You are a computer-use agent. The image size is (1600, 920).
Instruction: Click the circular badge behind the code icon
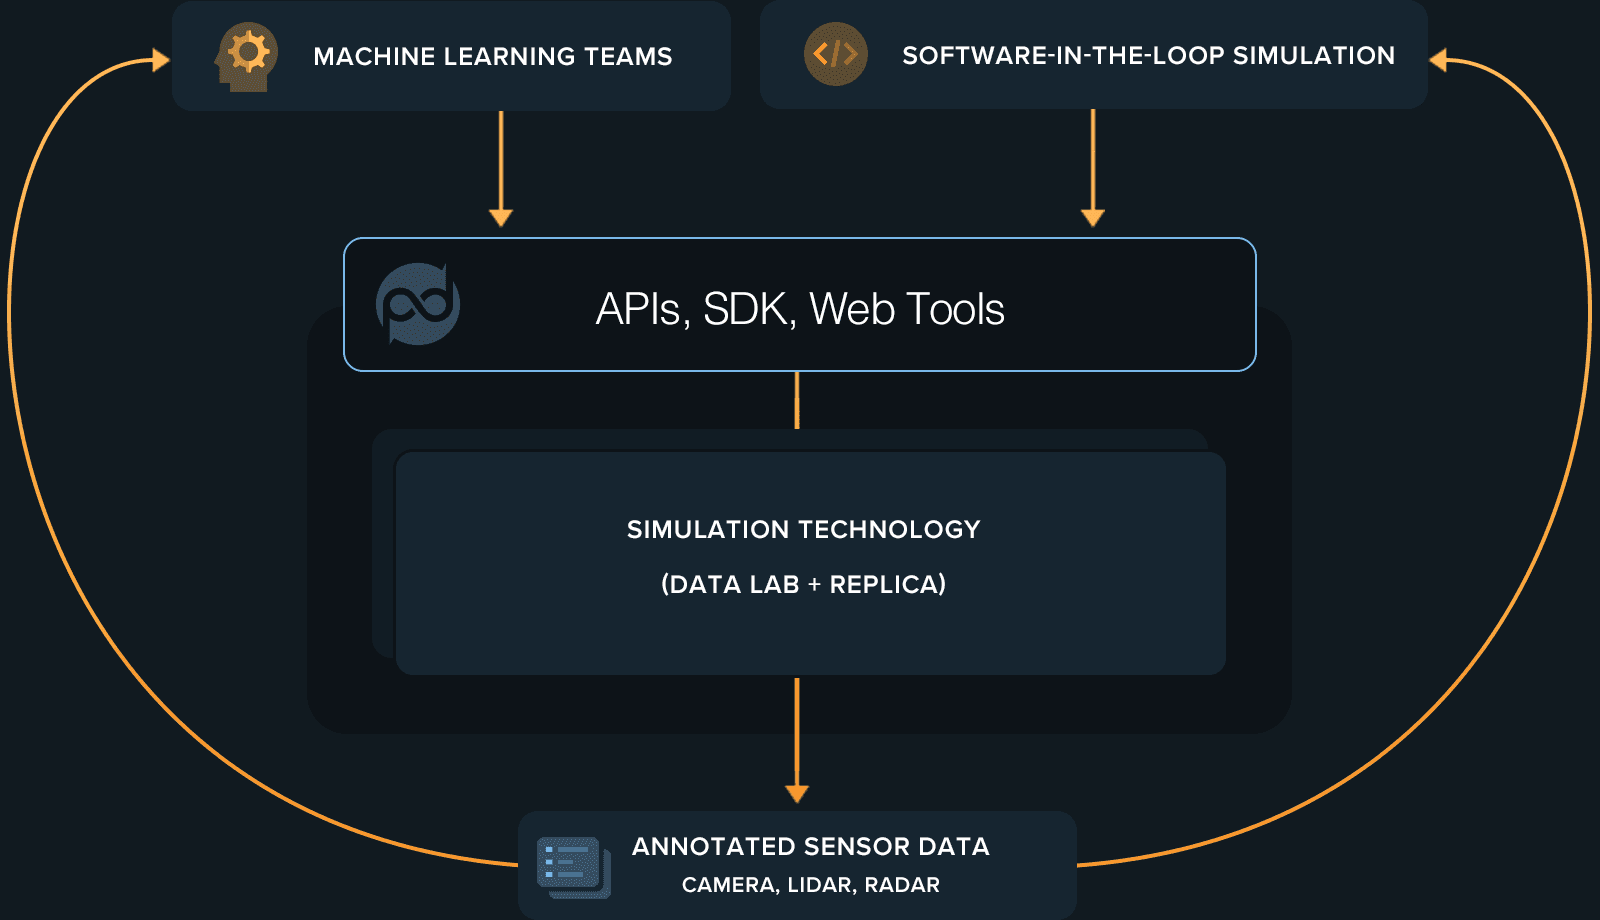[x=836, y=55]
